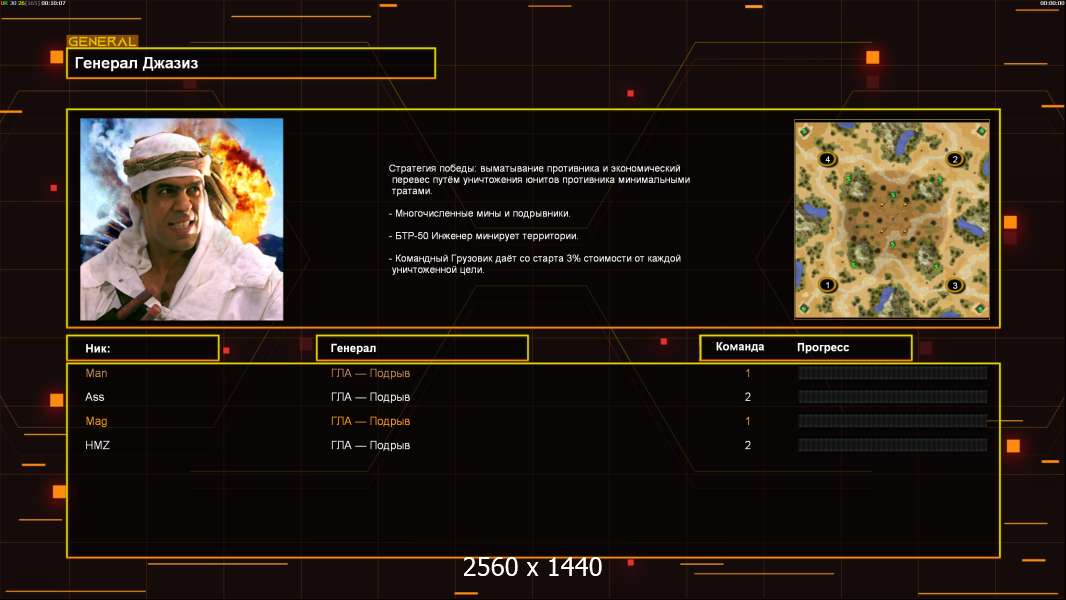Click team number 1 in Mag's row

click(x=748, y=421)
